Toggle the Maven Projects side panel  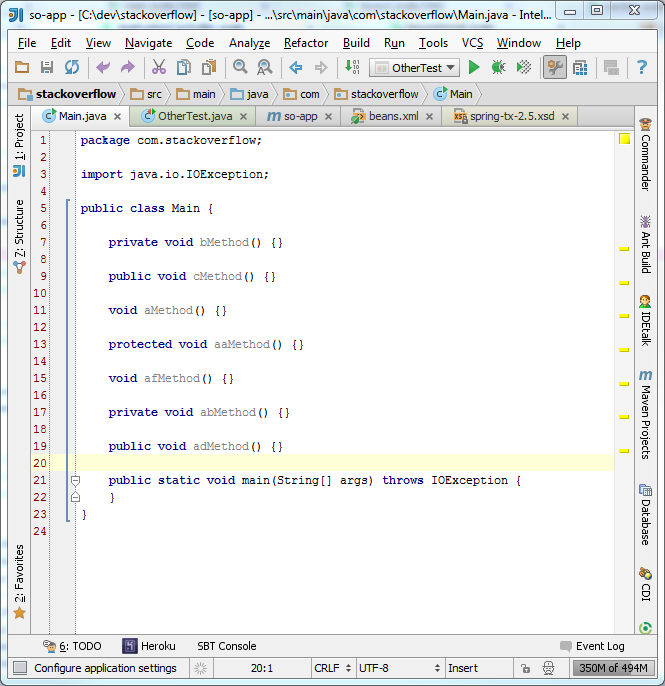click(645, 415)
